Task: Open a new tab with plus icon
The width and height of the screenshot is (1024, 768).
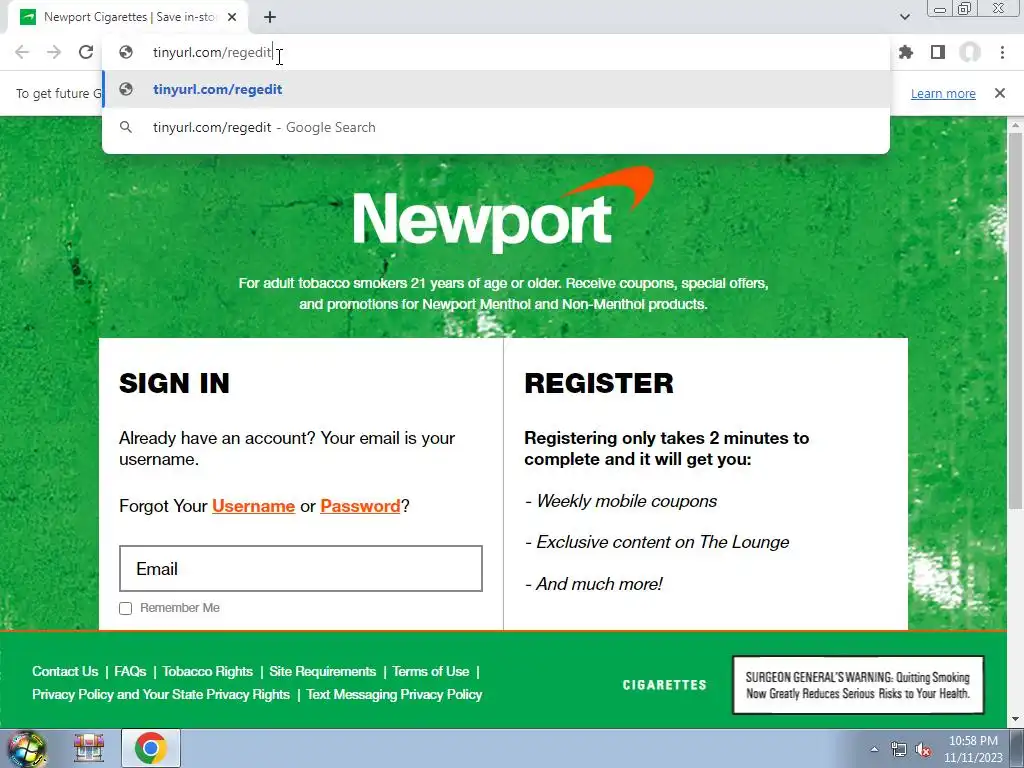Action: tap(270, 17)
